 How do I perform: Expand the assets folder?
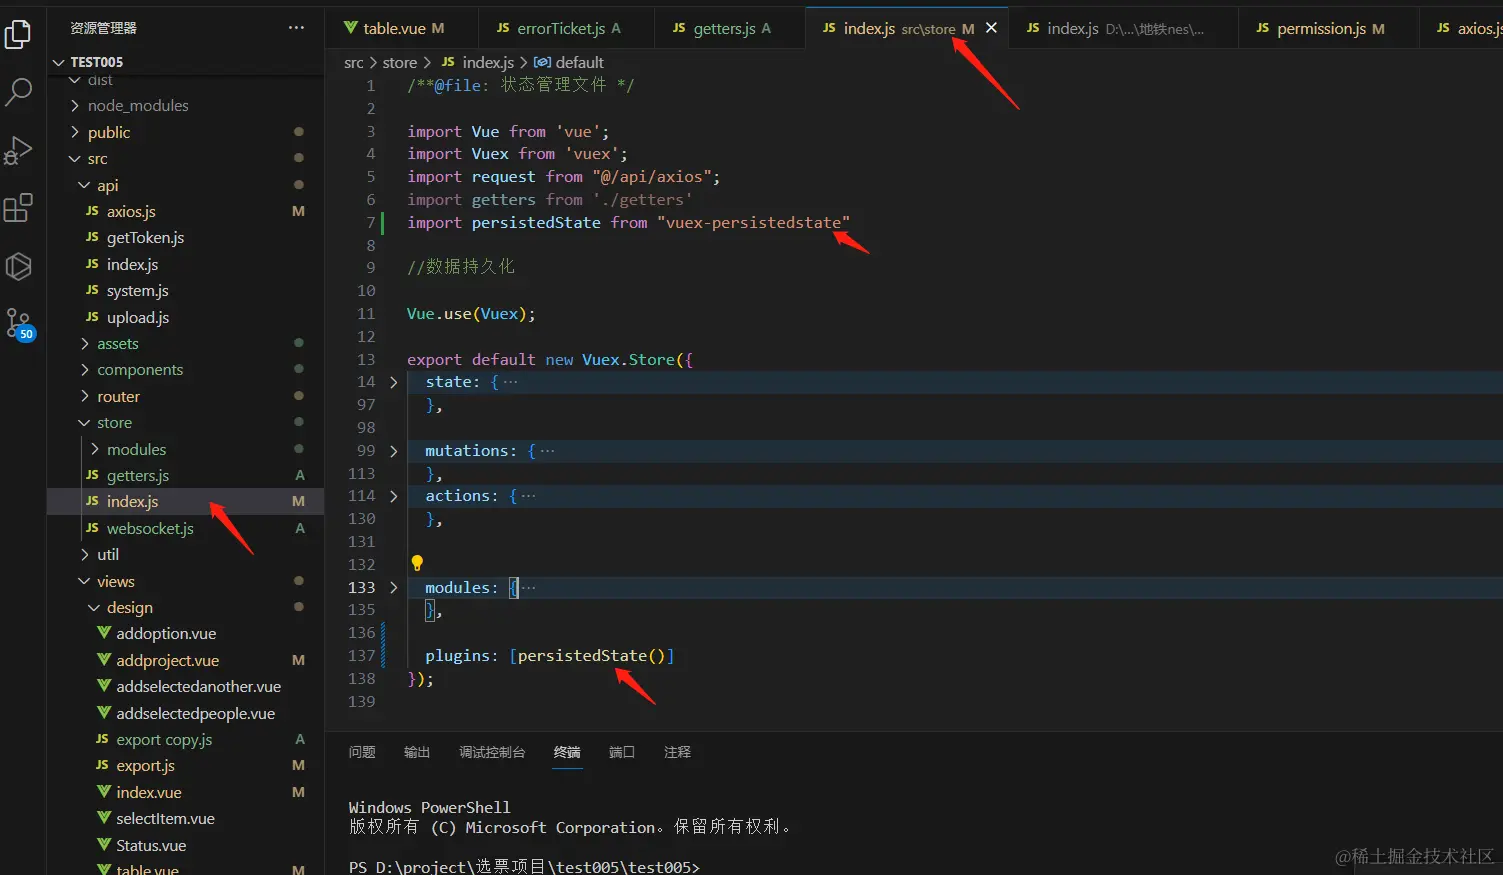tap(84, 343)
